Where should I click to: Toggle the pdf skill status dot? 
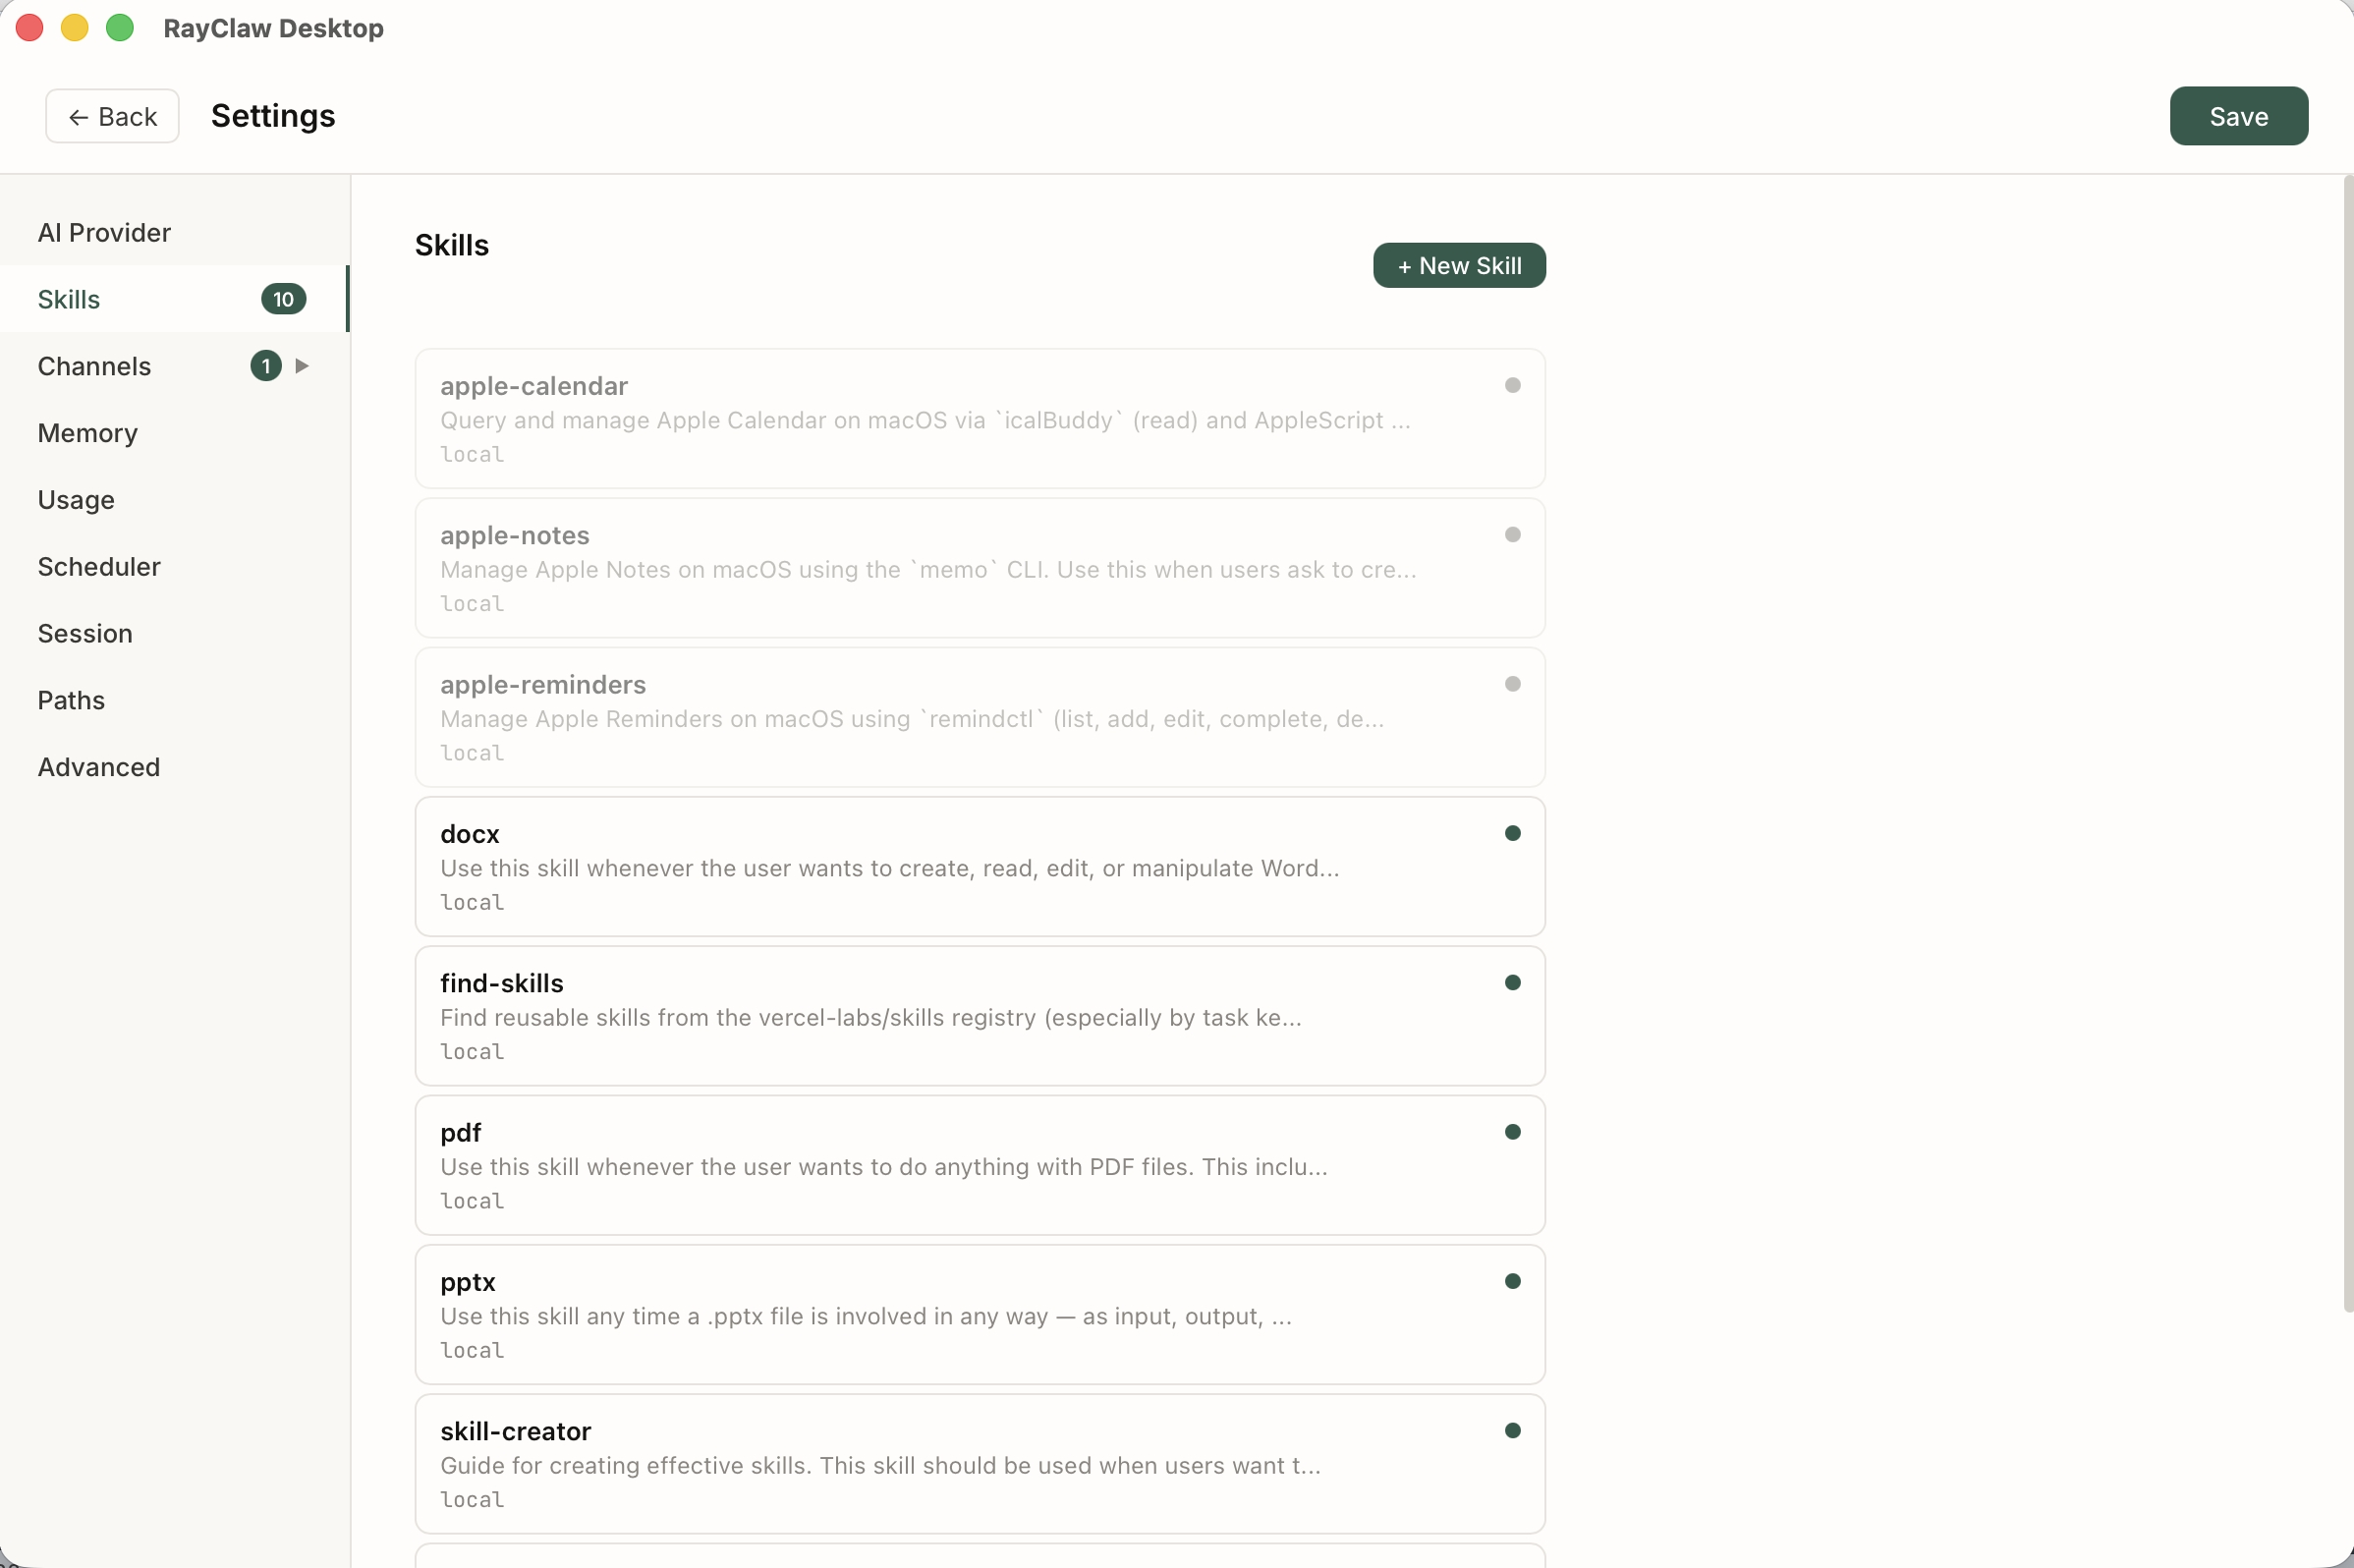1512,1132
